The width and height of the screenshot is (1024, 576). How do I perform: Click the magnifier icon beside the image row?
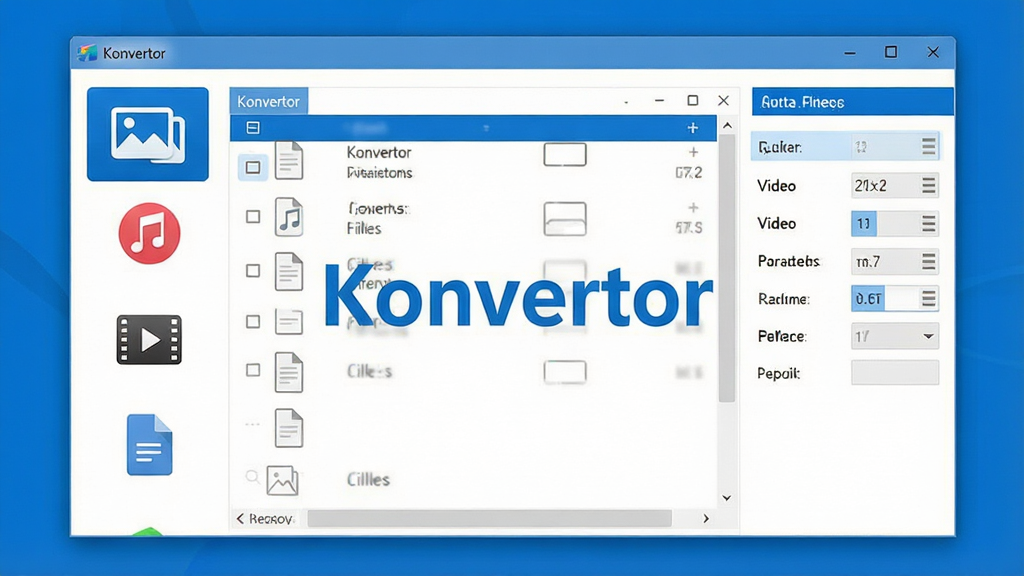coord(252,477)
